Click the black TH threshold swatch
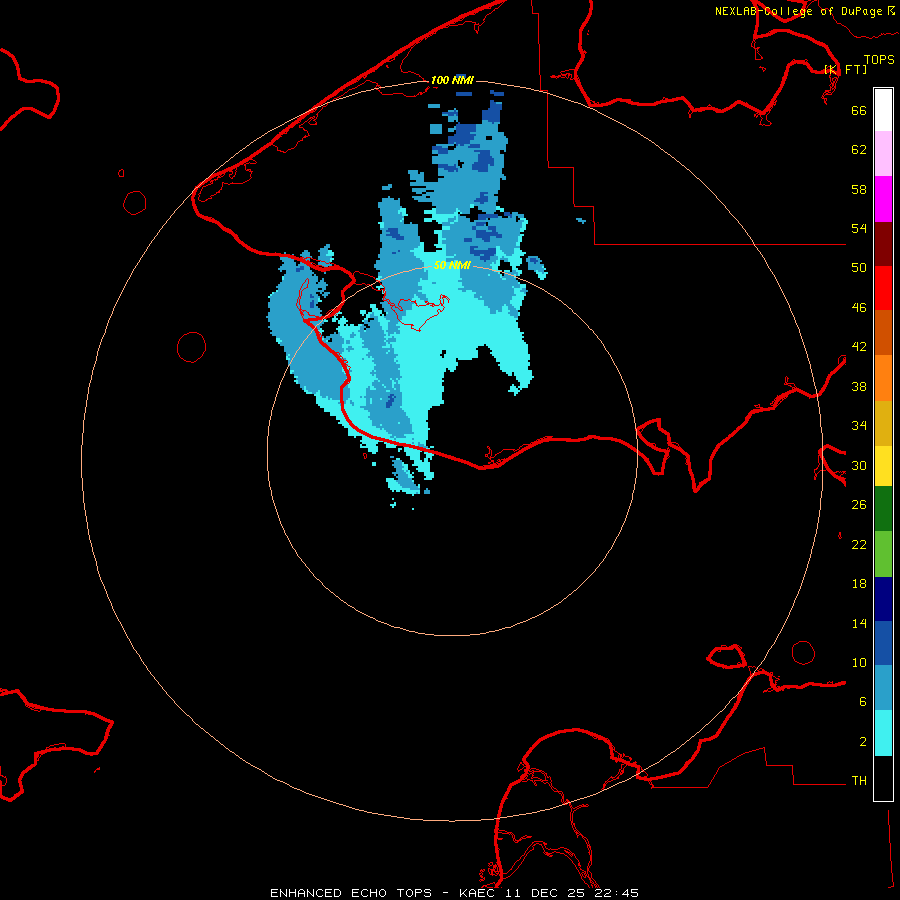 [883, 778]
